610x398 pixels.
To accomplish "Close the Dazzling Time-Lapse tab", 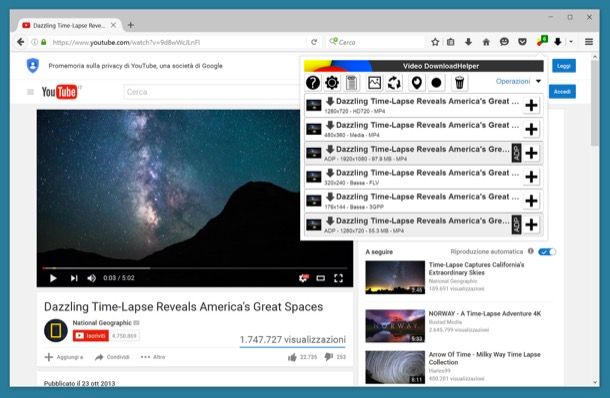I will (x=113, y=25).
